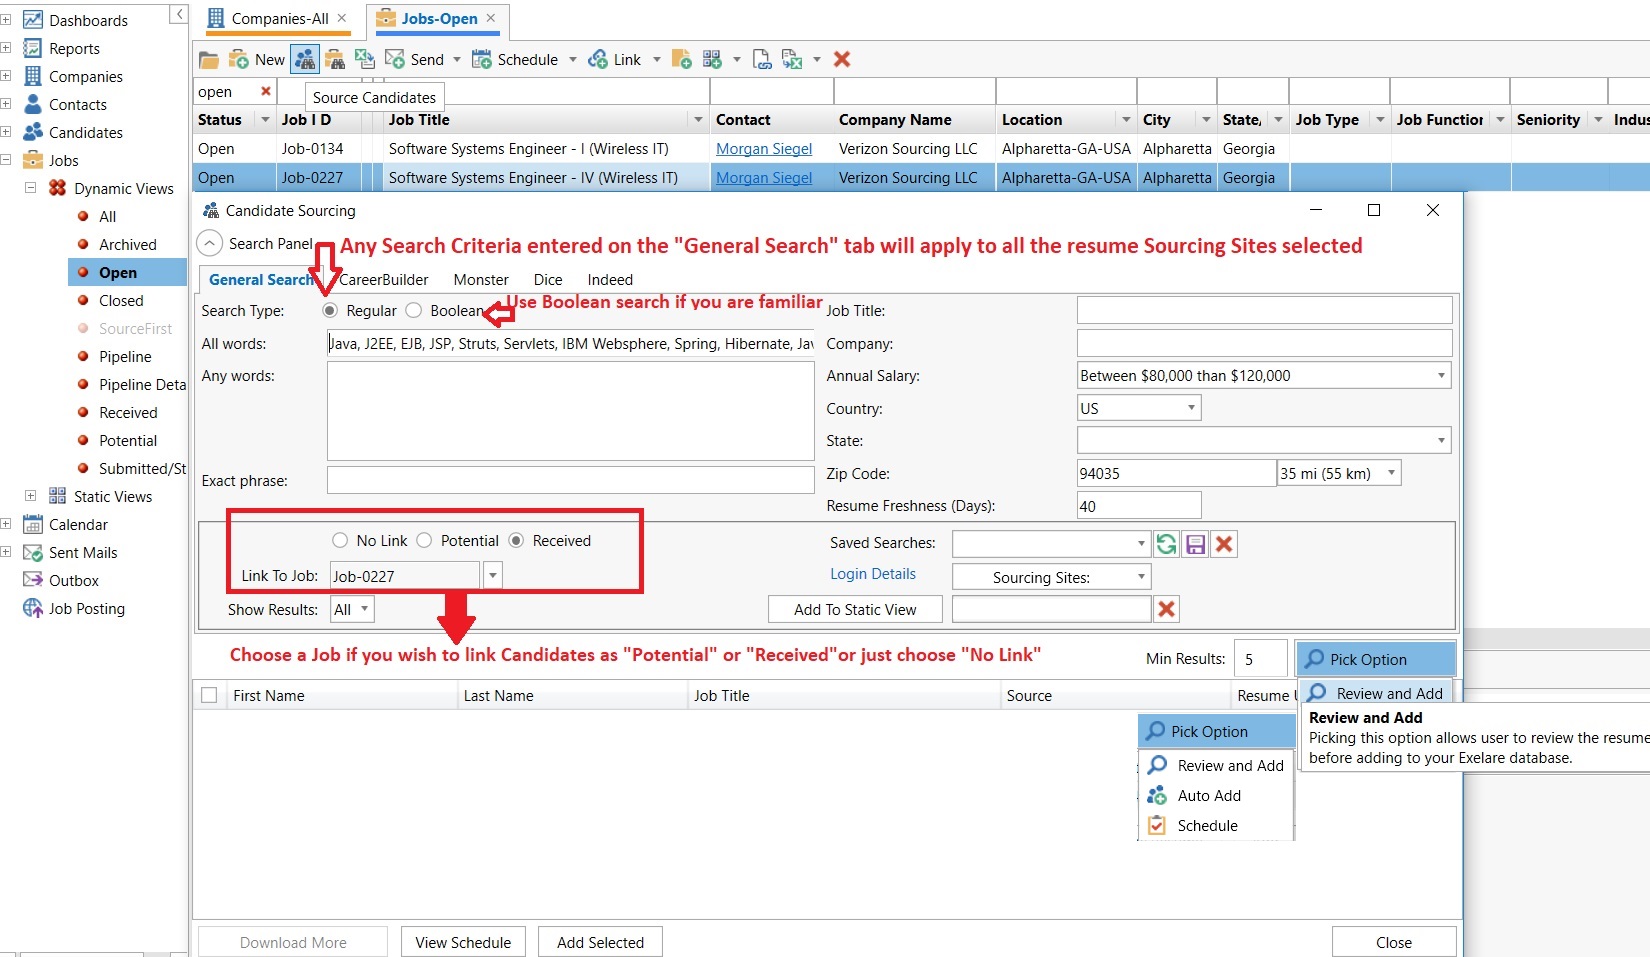Save the current search
1650x957 pixels.
point(1195,544)
